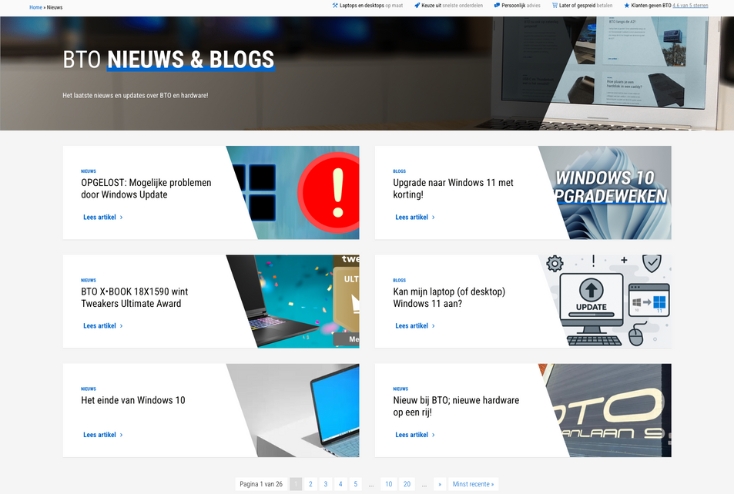Click the Update computer illustration thumbnail
The height and width of the screenshot is (494, 734).
(x=612, y=301)
